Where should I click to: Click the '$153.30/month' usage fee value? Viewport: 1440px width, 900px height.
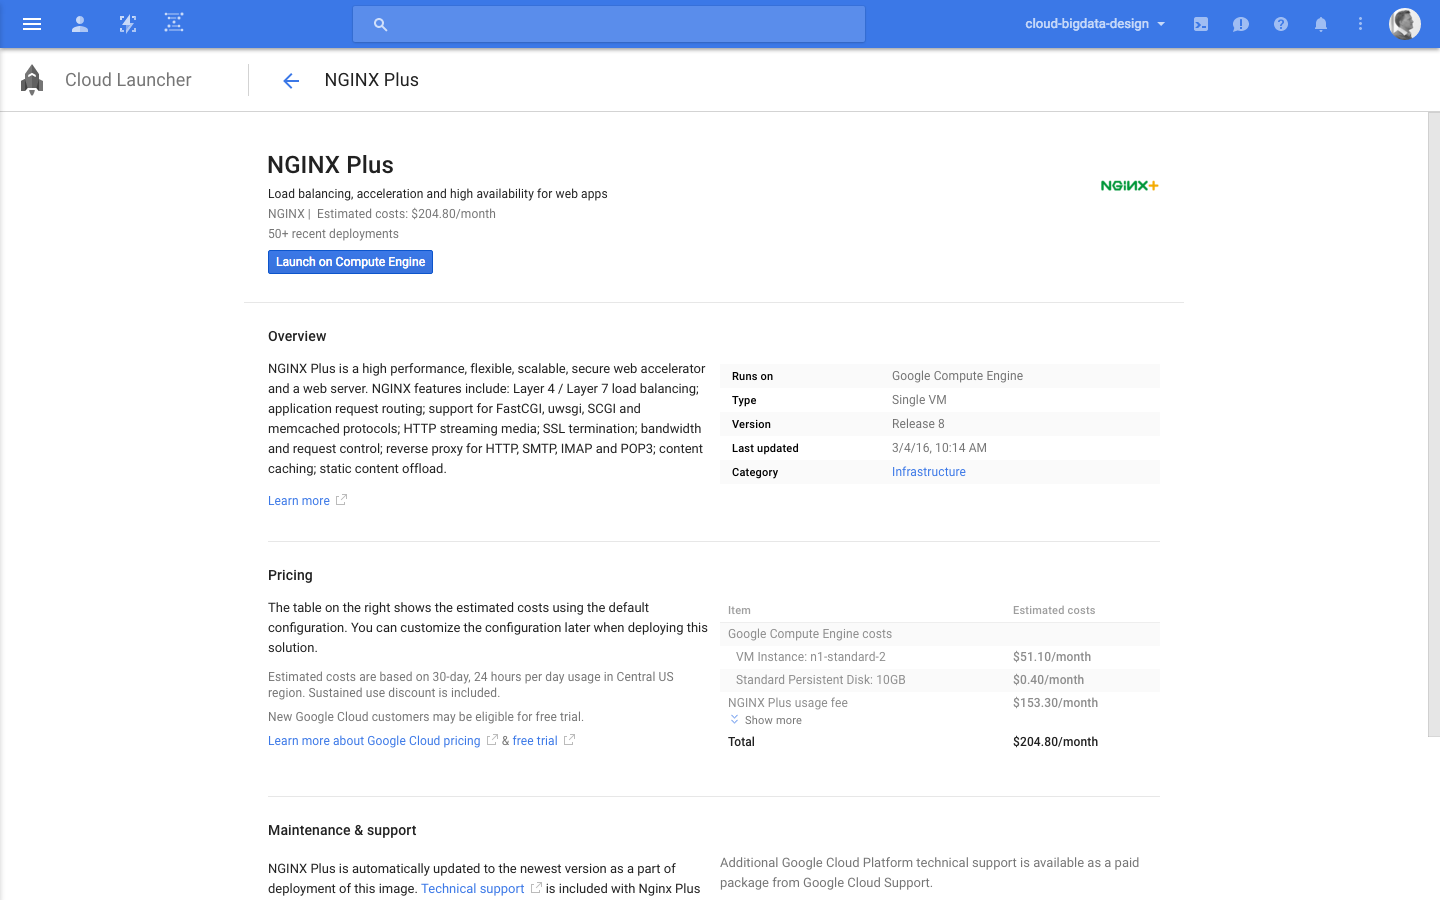(x=1055, y=703)
